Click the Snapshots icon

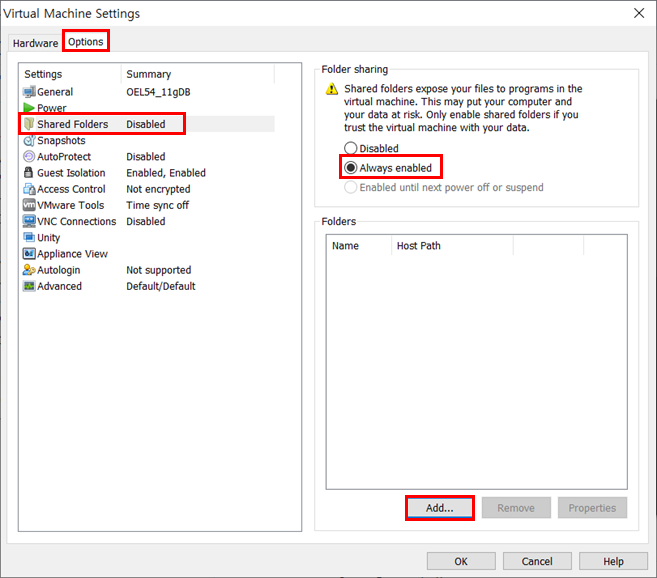29,140
